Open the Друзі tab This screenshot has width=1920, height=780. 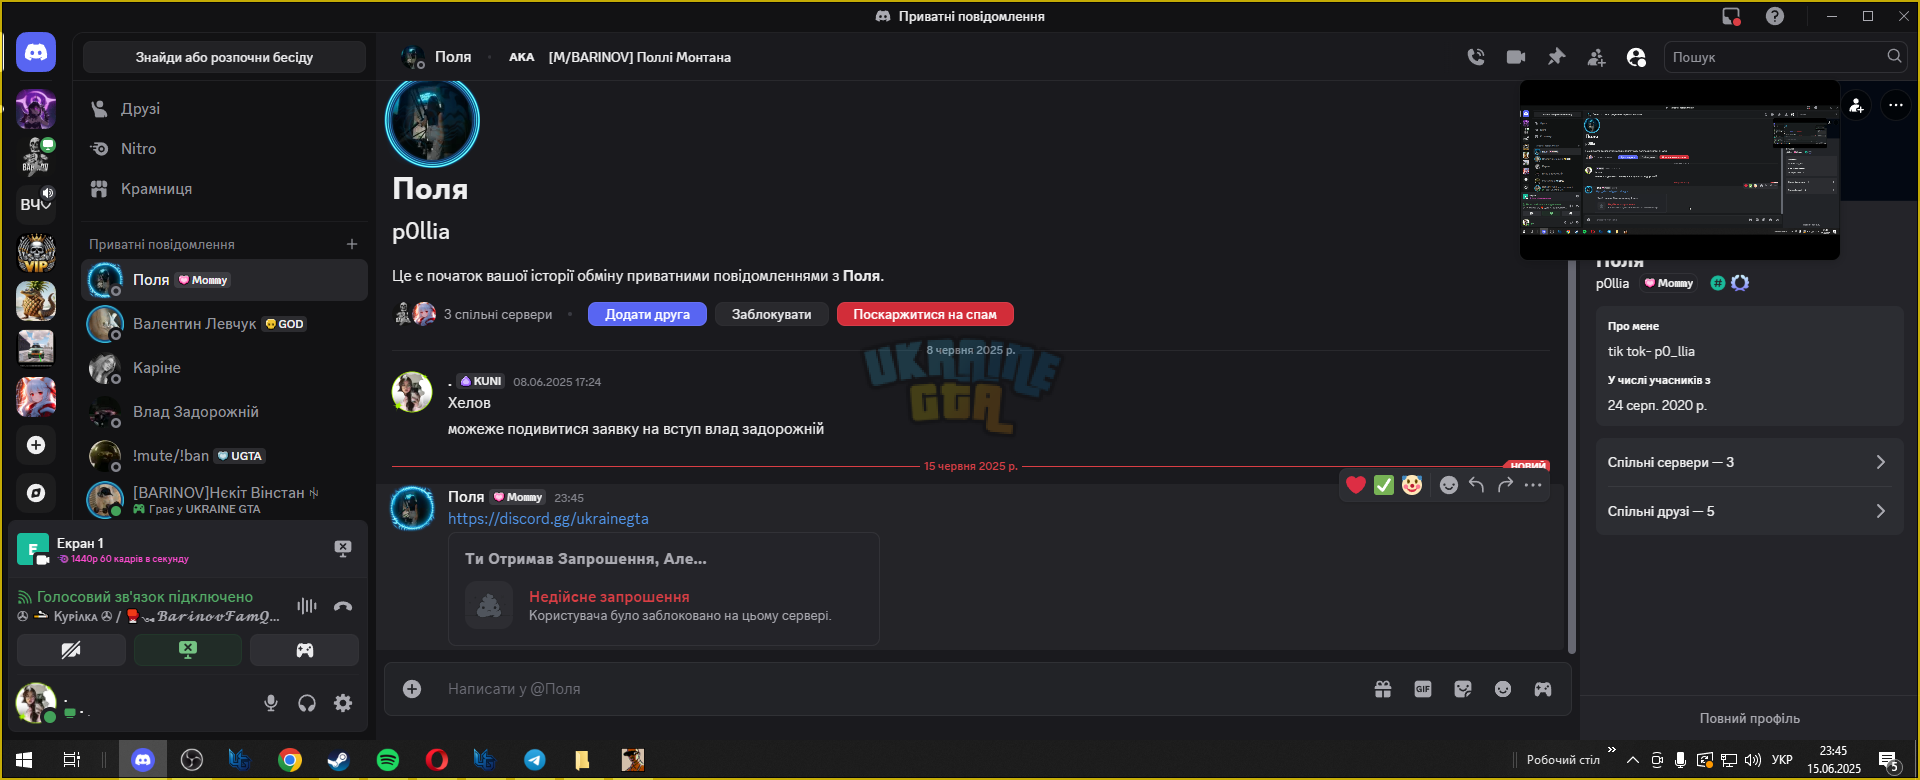[224, 109]
